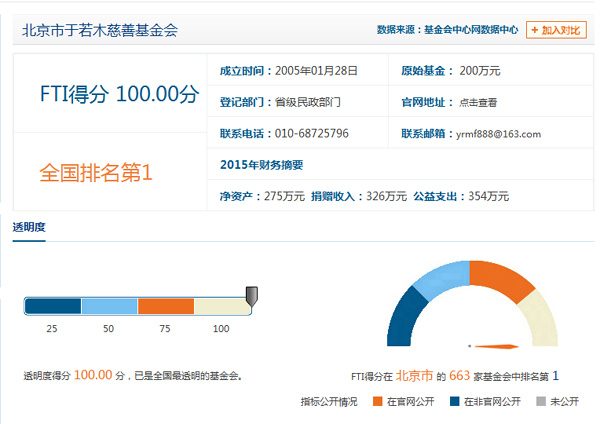Click the cream segment of the score bar
This screenshot has height=424, width=600.
click(222, 306)
